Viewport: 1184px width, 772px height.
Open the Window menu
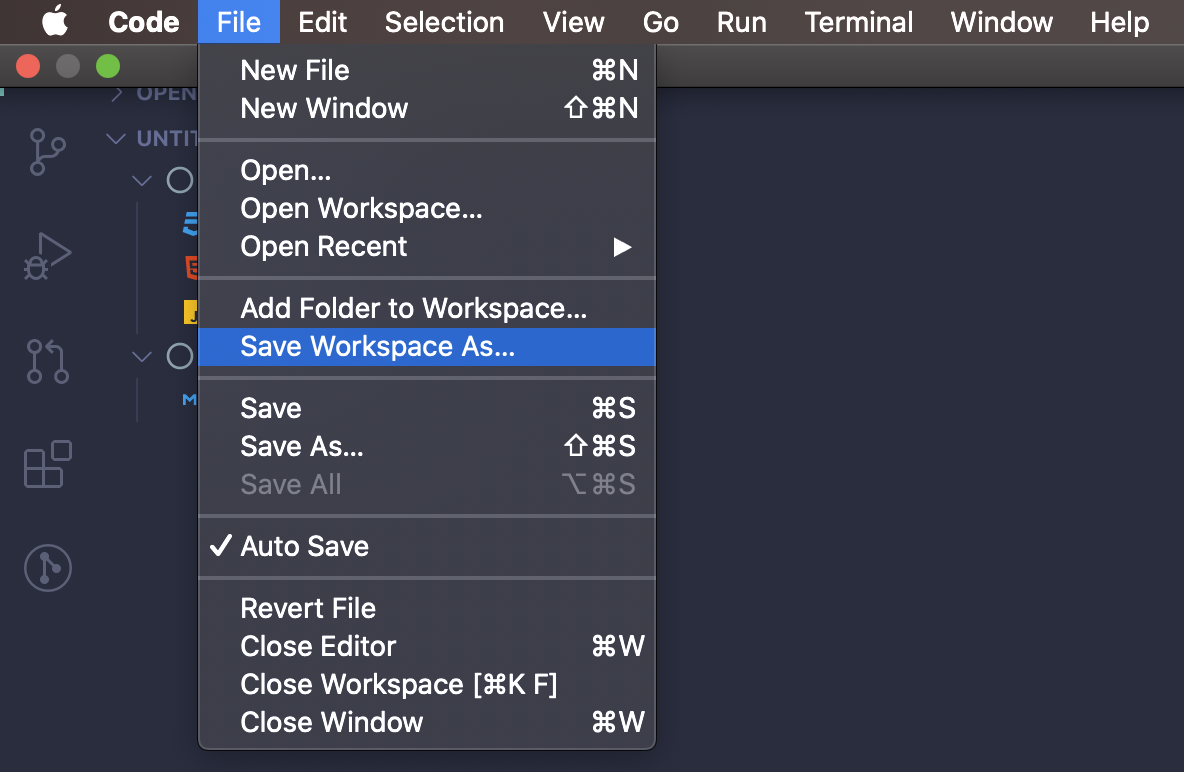tap(1001, 22)
